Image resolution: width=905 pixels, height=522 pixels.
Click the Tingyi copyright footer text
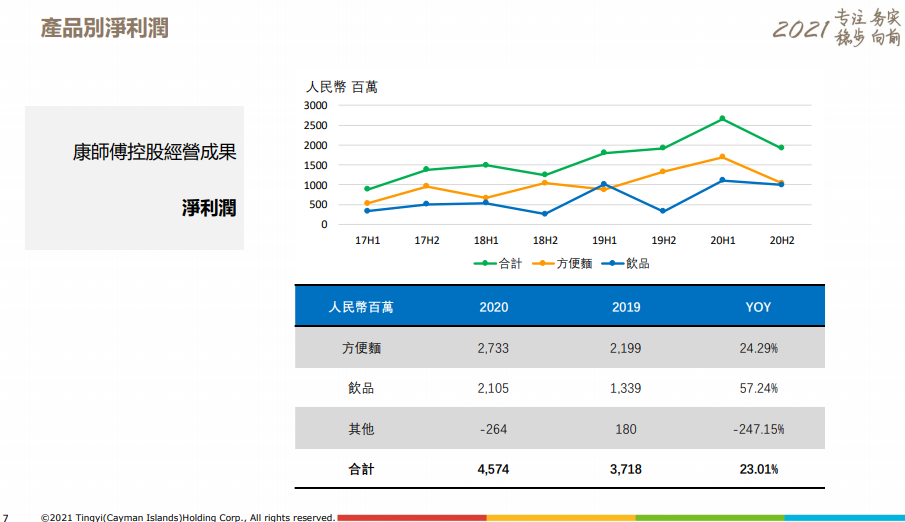click(188, 517)
